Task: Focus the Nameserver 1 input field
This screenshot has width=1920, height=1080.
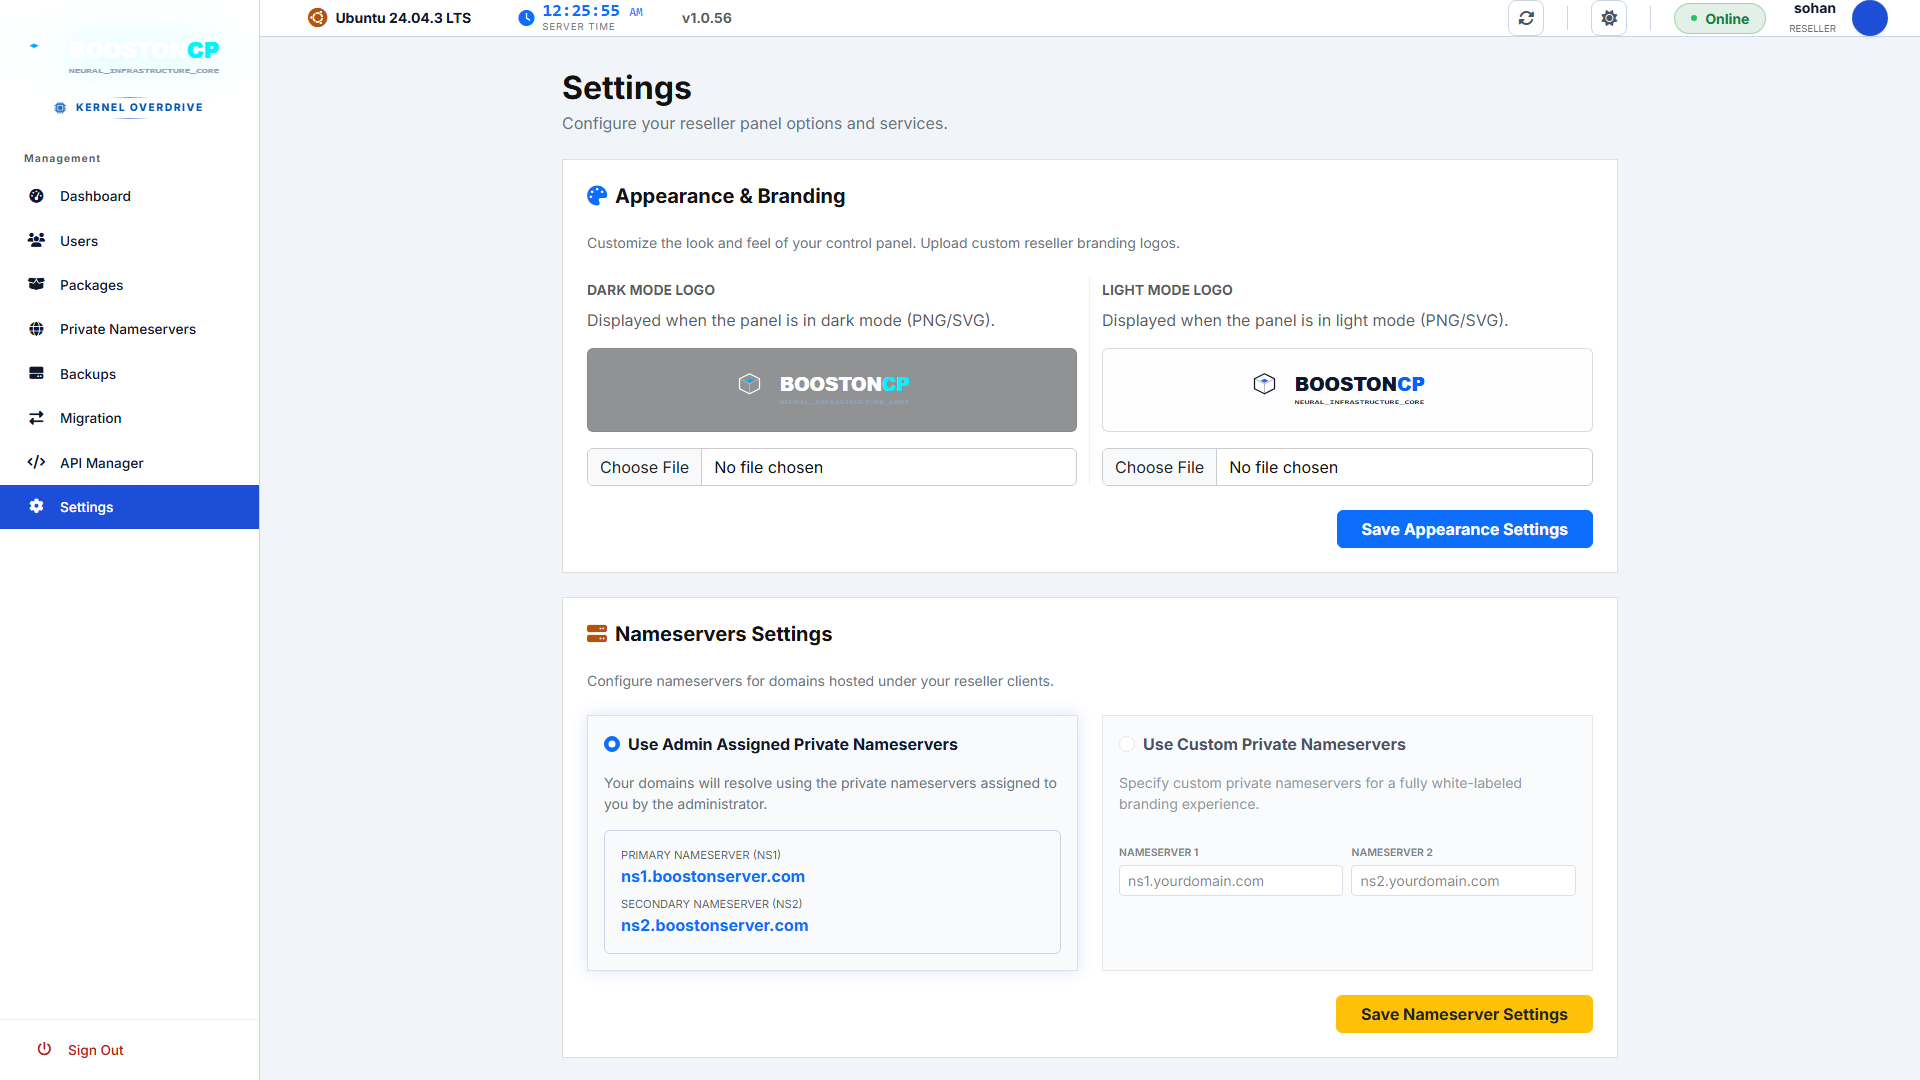Action: [1230, 881]
